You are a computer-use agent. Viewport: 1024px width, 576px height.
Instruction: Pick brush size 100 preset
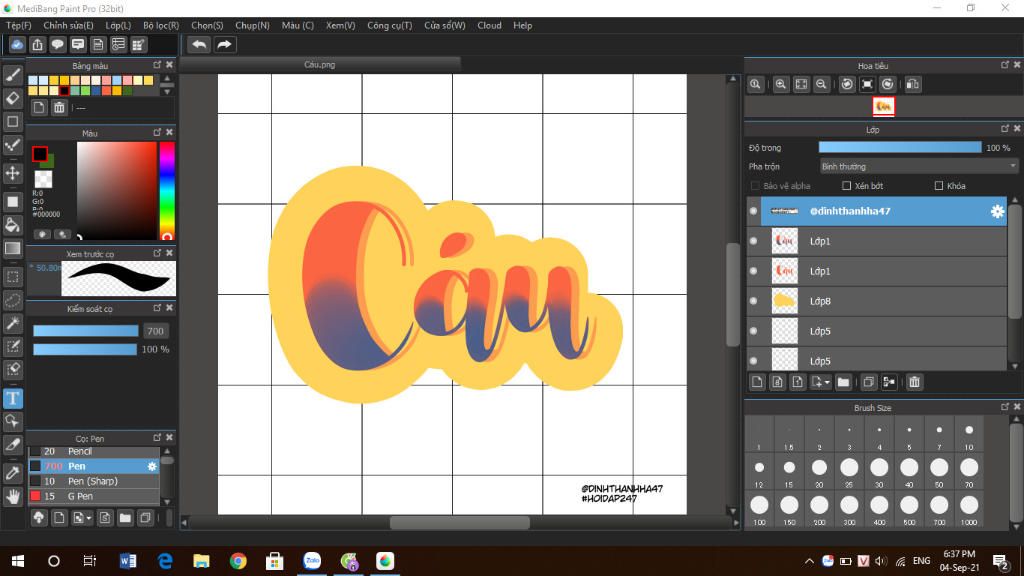pyautogui.click(x=760, y=508)
